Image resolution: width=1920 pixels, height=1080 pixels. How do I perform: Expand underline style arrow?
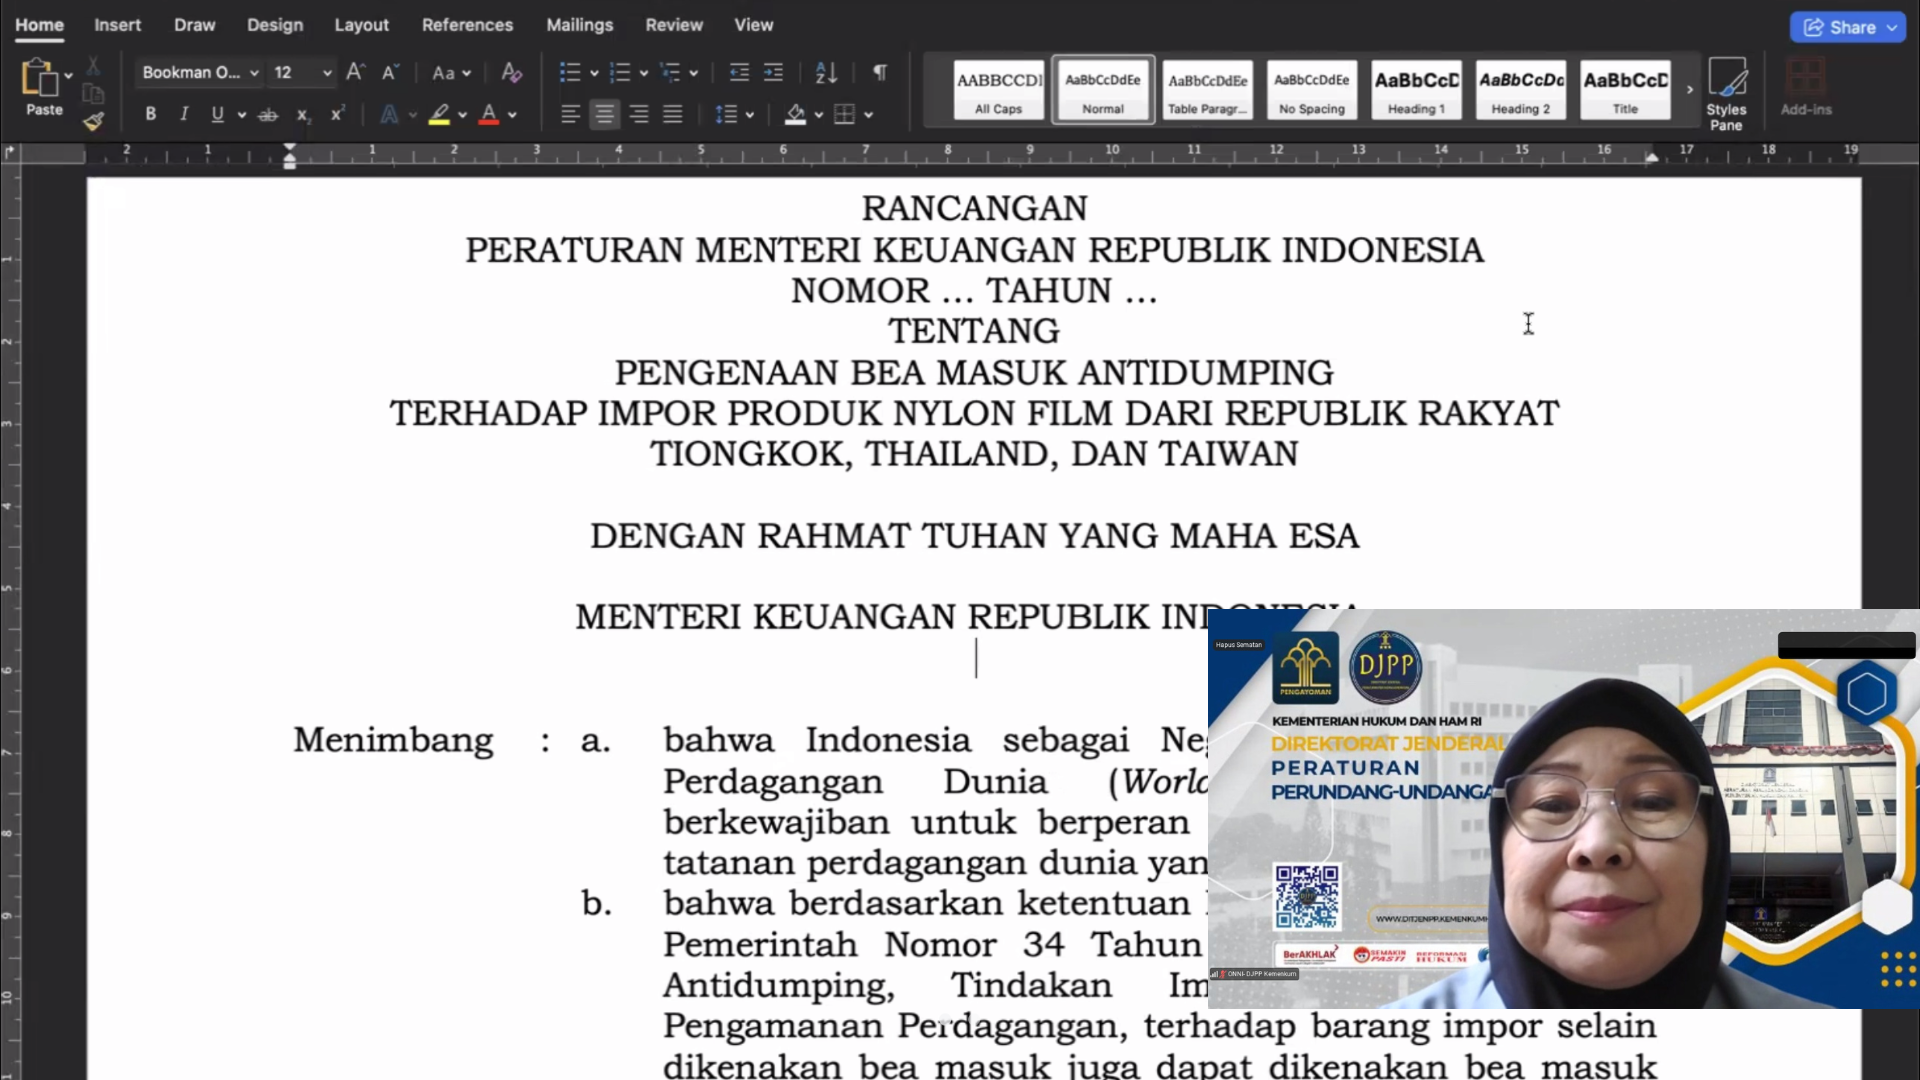tap(242, 115)
